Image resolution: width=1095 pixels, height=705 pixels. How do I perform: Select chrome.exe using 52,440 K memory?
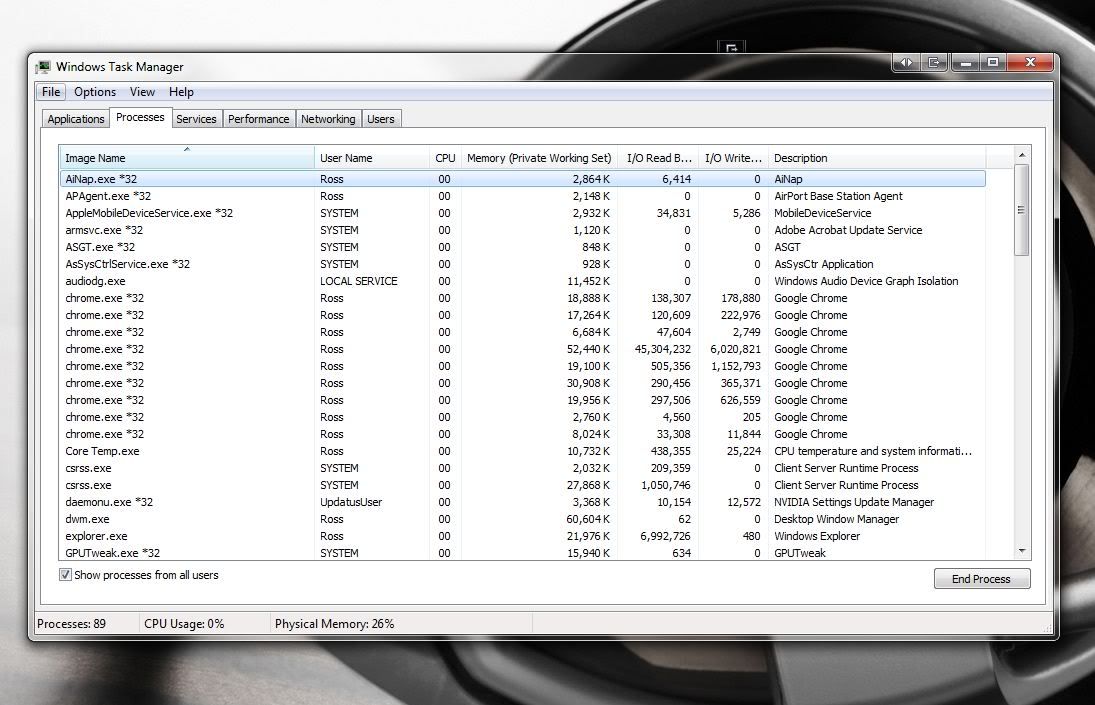click(522, 349)
